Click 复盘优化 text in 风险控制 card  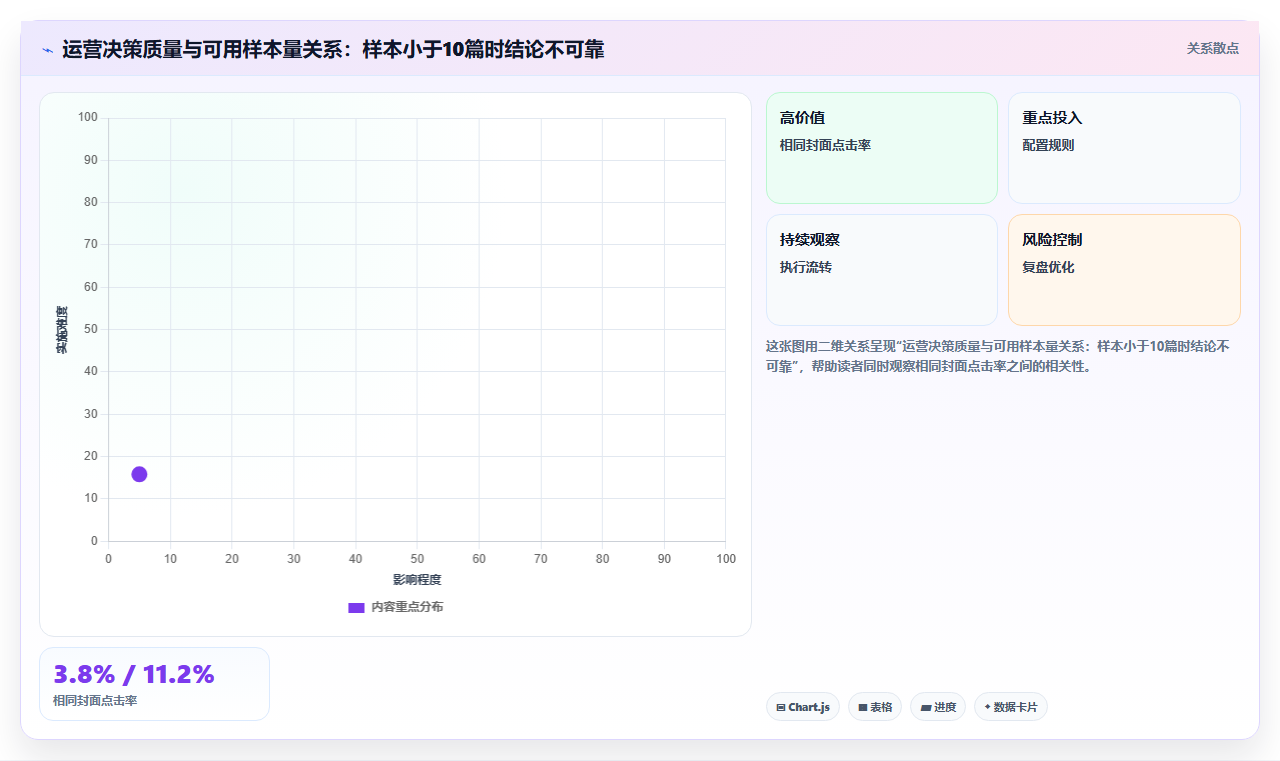click(x=1048, y=267)
